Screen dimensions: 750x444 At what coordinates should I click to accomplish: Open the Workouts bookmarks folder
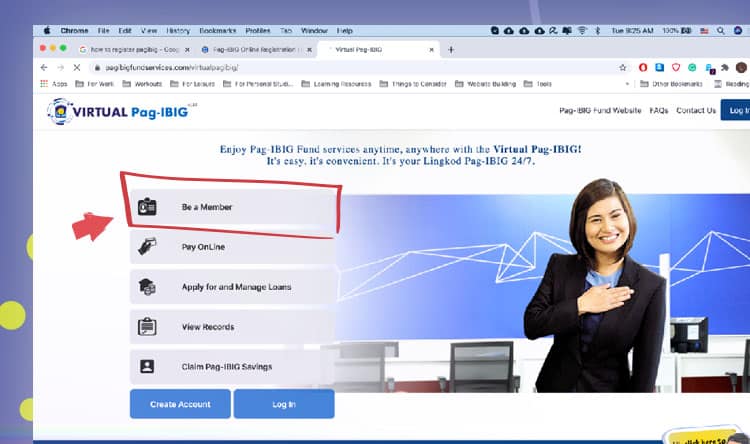click(142, 84)
